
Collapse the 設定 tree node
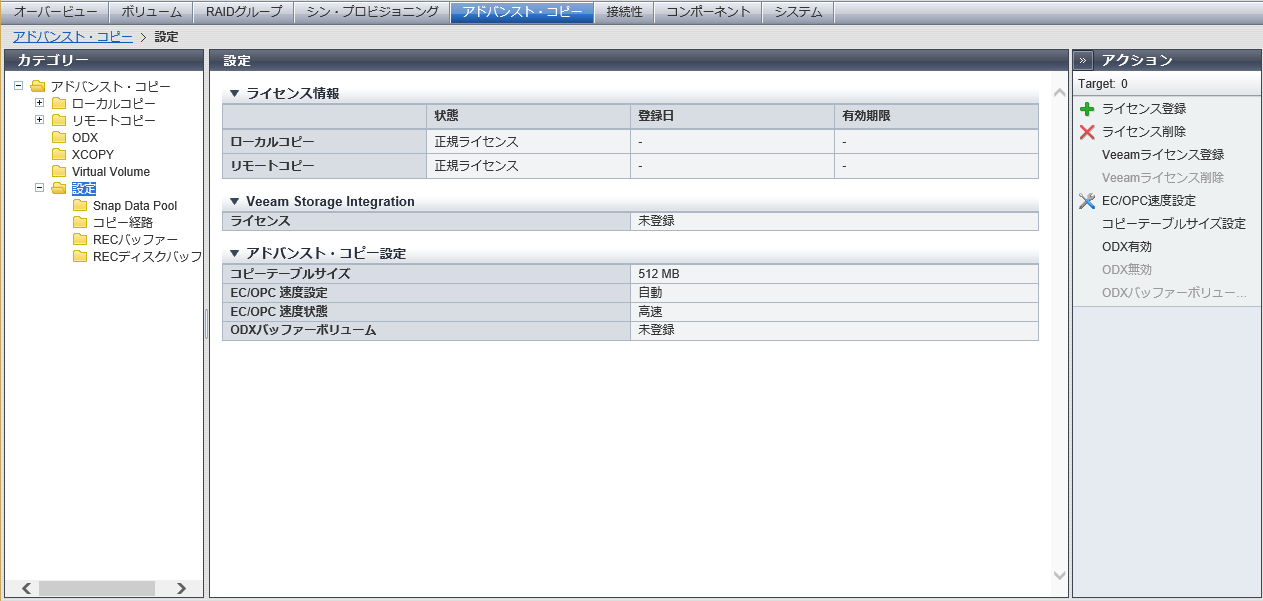point(39,188)
